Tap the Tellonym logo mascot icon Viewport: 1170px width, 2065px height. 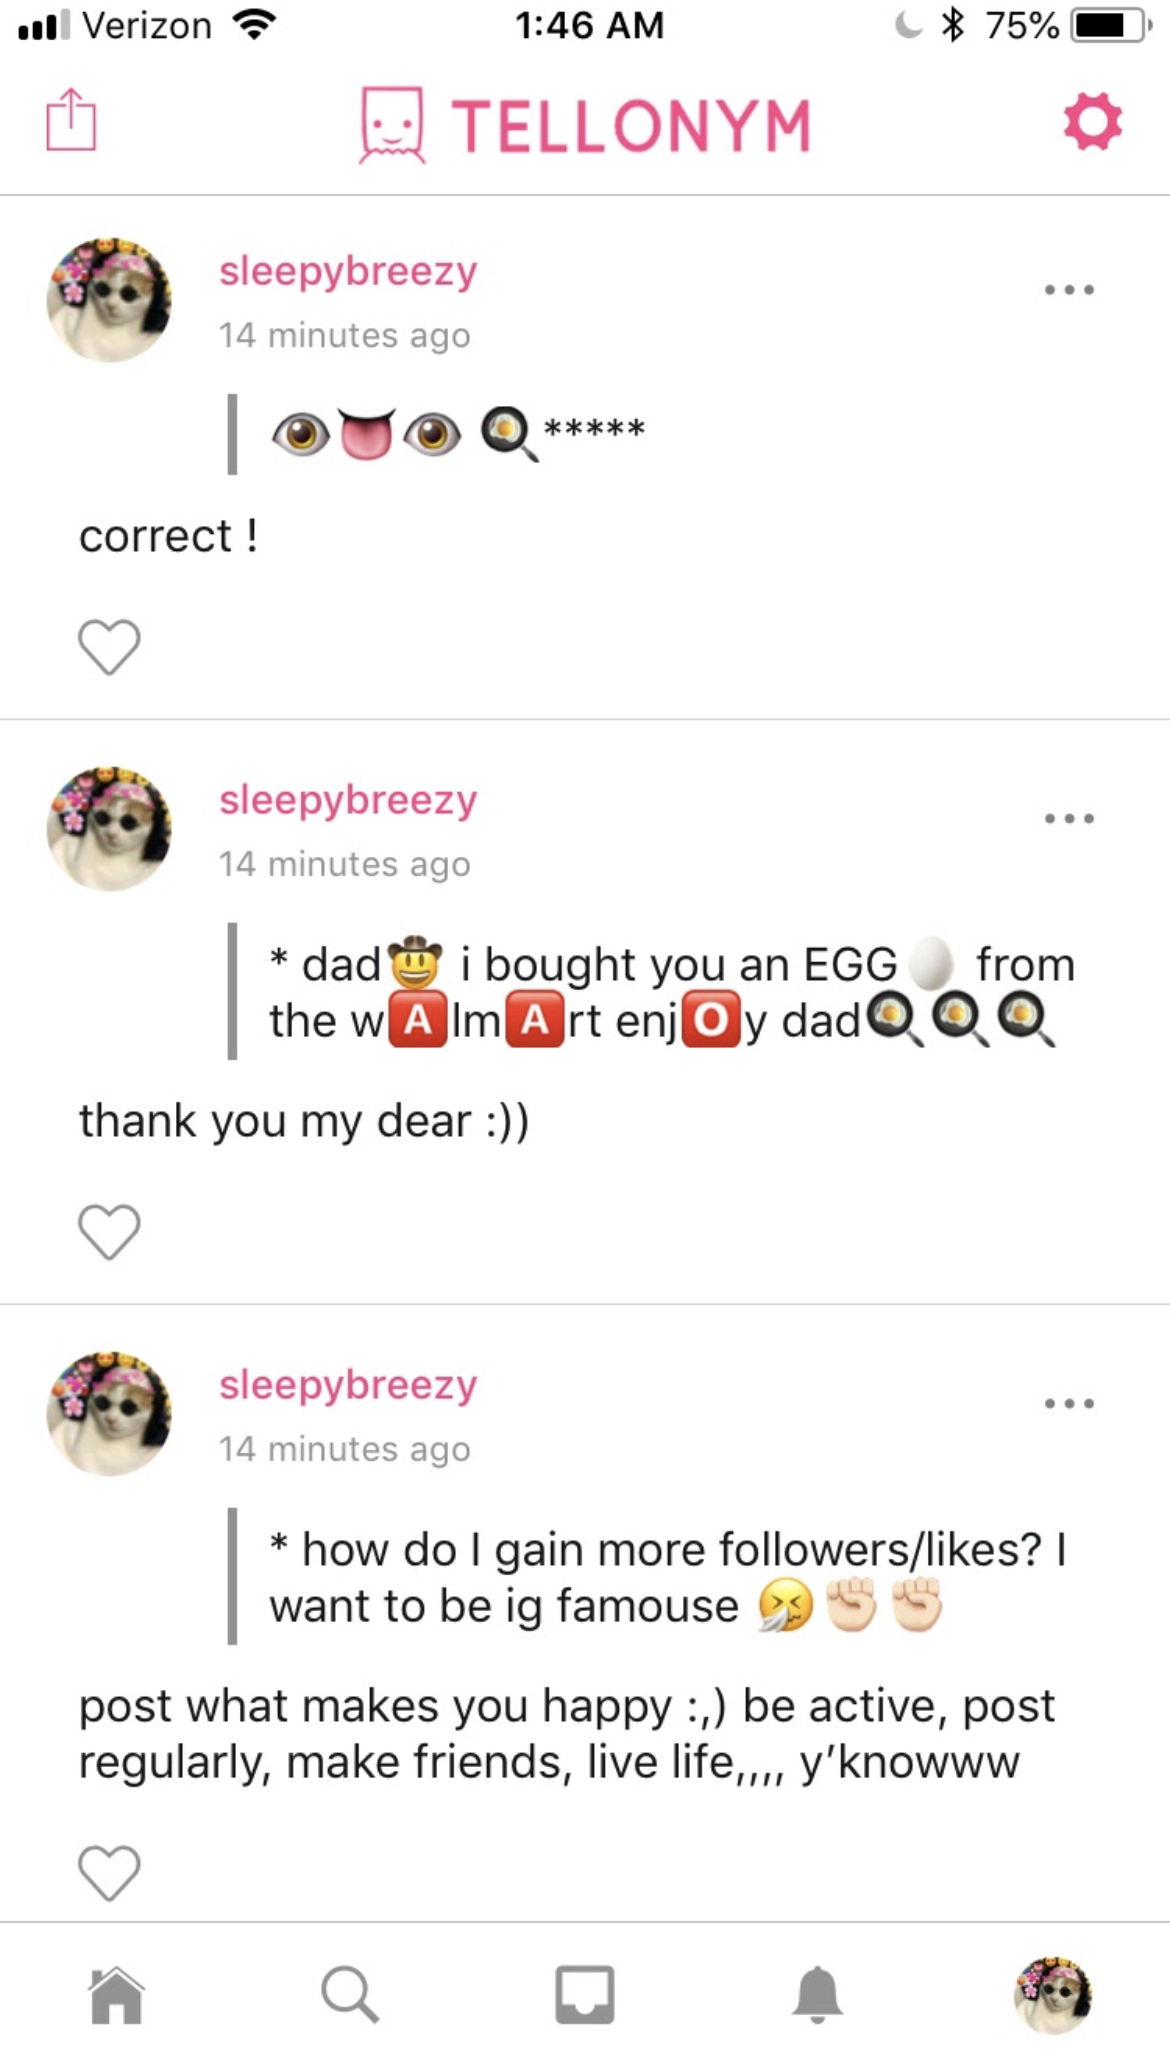(392, 124)
